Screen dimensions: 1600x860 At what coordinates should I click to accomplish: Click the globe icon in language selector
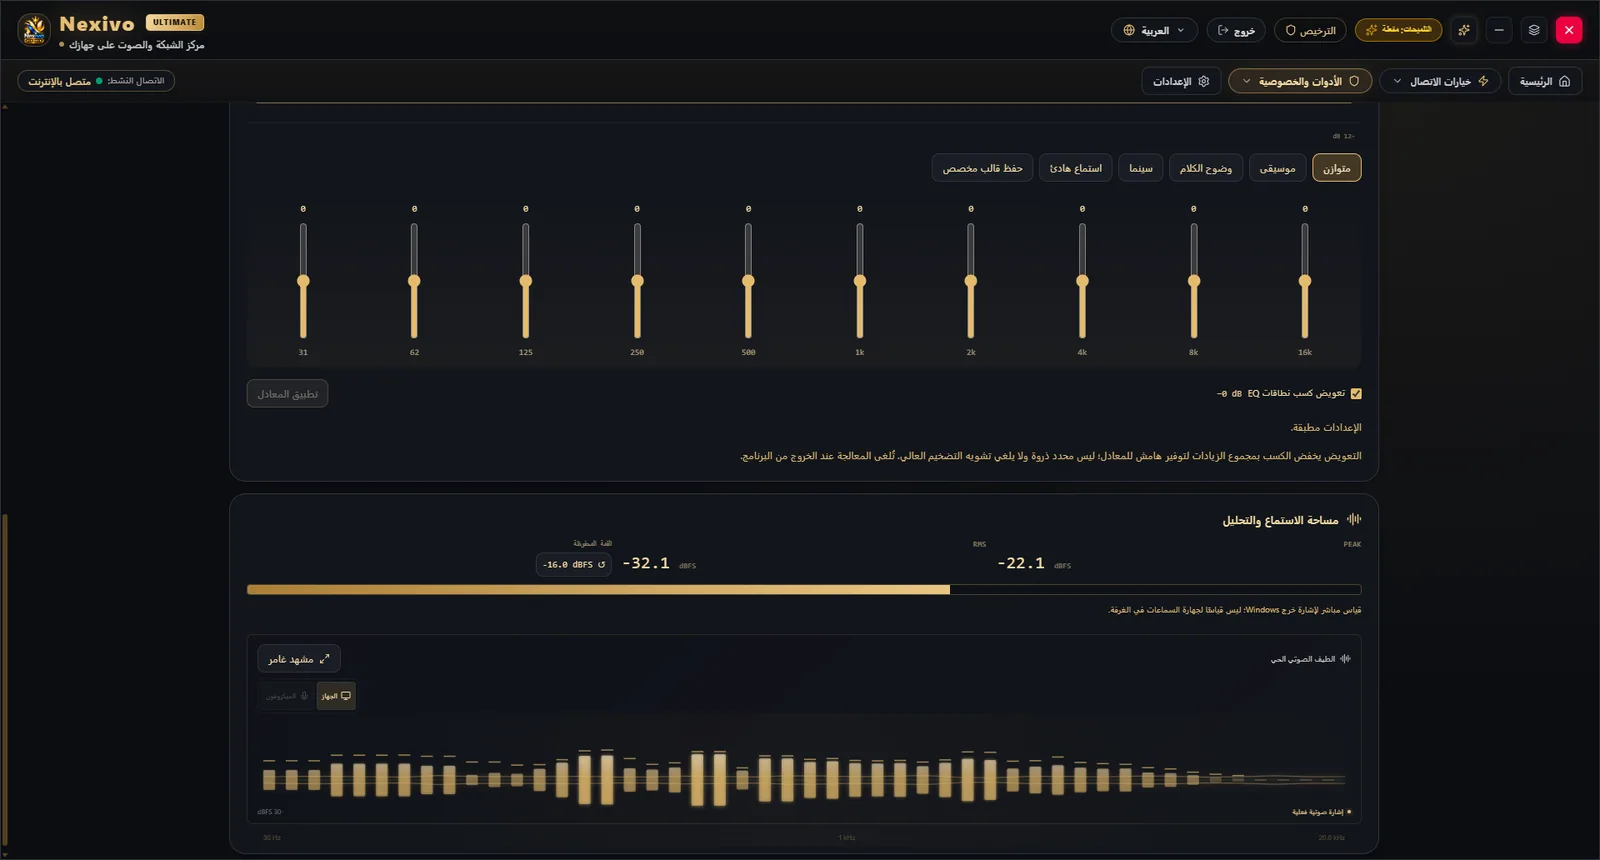[x=1129, y=31]
